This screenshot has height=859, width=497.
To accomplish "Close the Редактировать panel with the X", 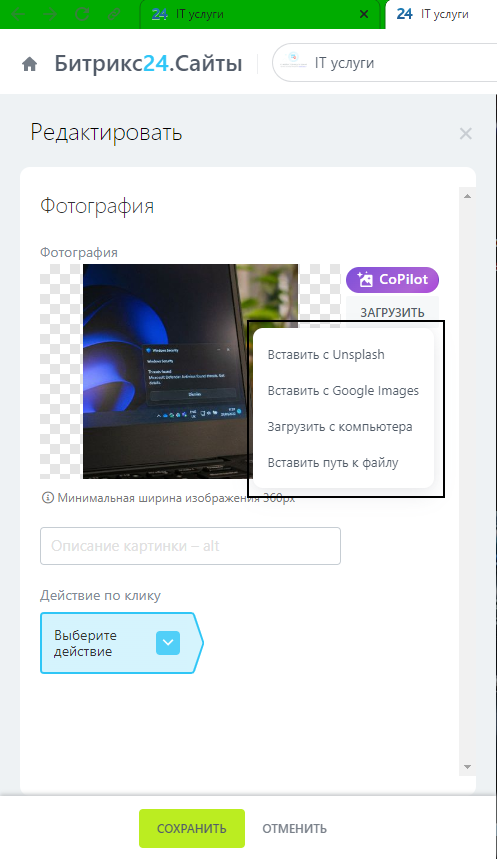I will tap(465, 133).
